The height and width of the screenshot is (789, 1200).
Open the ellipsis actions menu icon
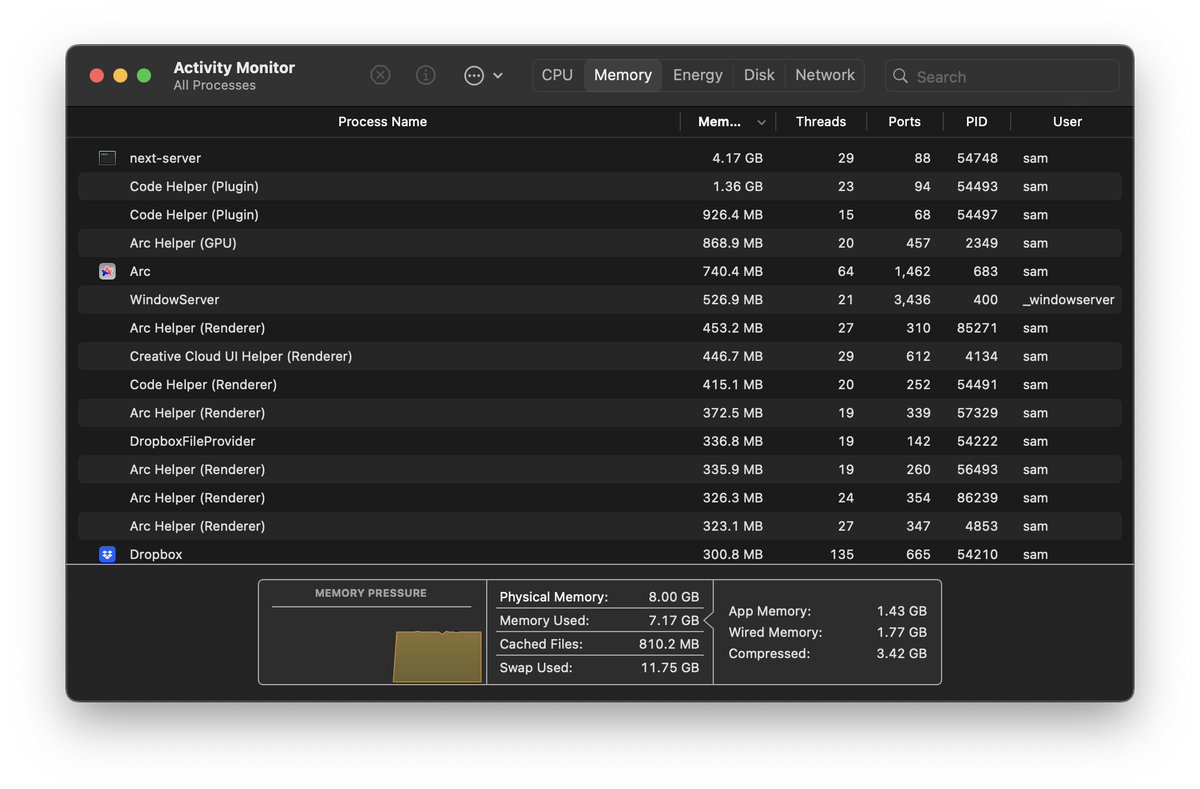click(x=474, y=75)
